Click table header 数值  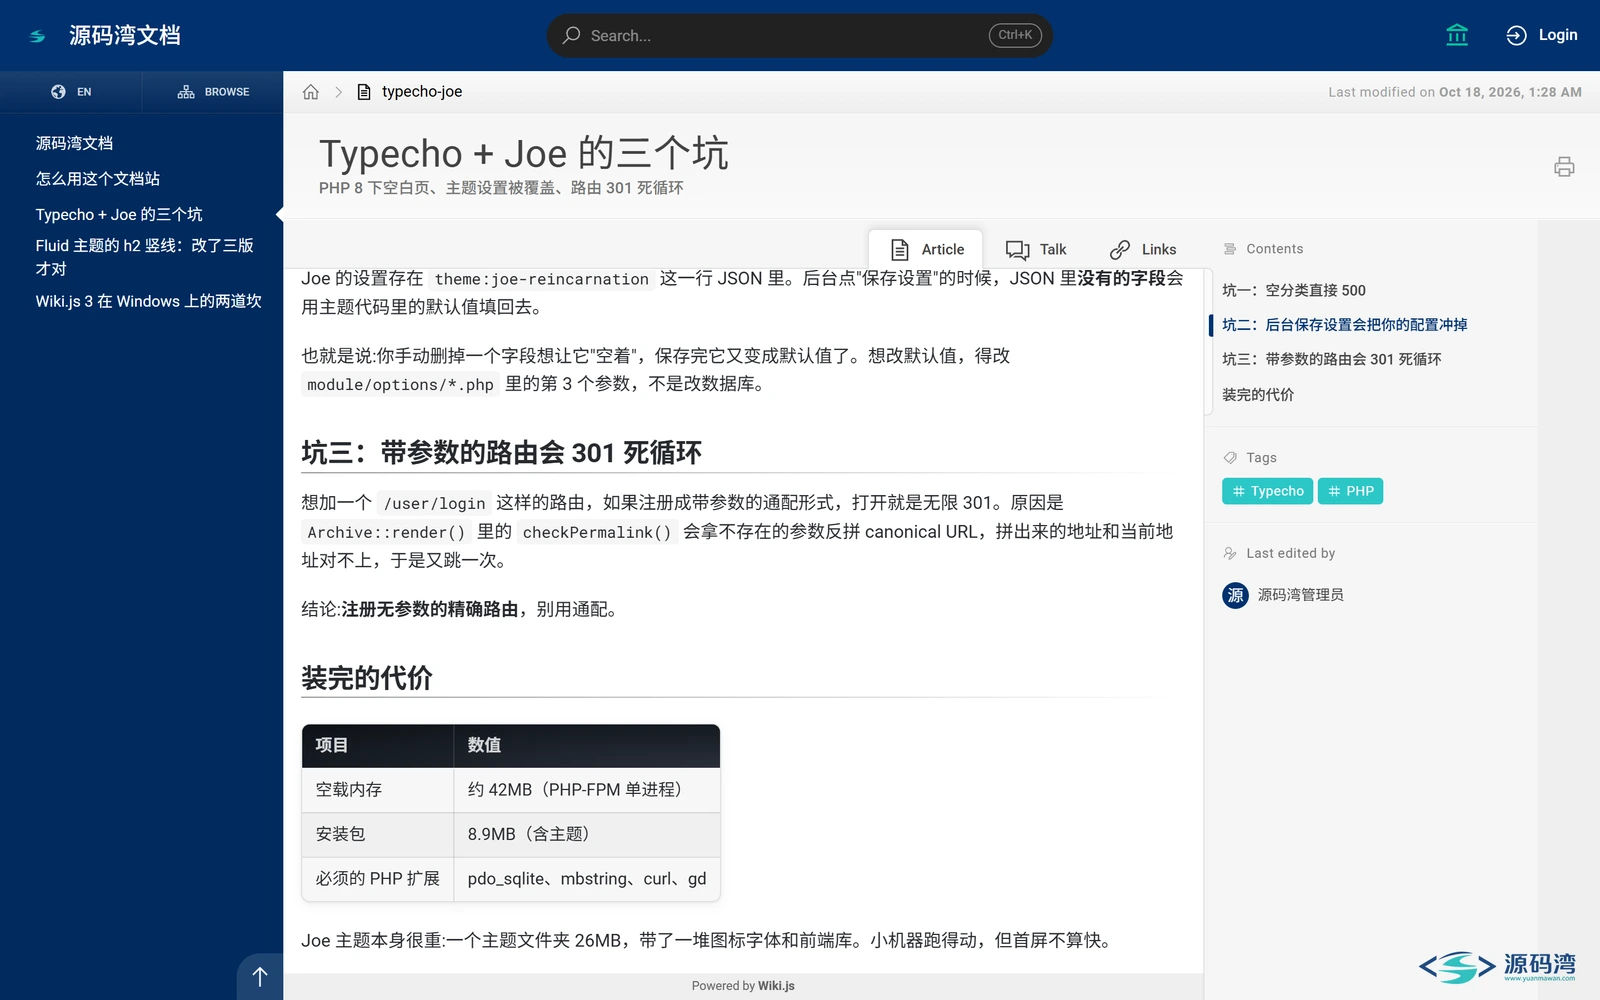tap(587, 745)
